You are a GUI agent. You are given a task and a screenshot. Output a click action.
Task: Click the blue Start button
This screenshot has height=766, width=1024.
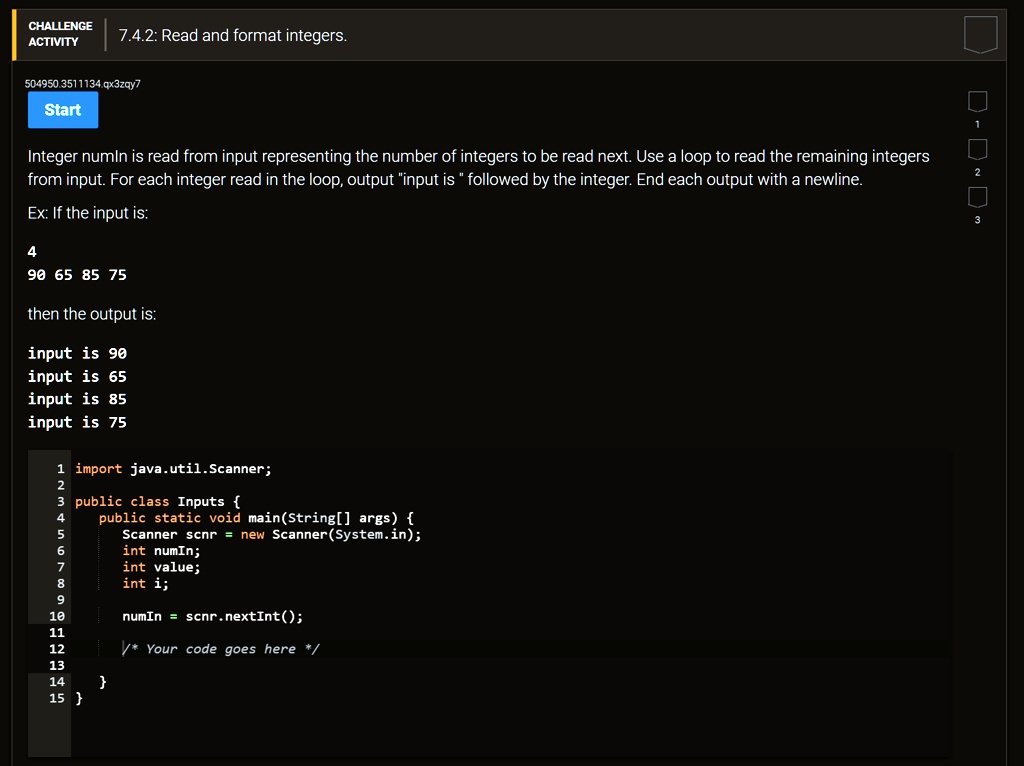click(63, 110)
